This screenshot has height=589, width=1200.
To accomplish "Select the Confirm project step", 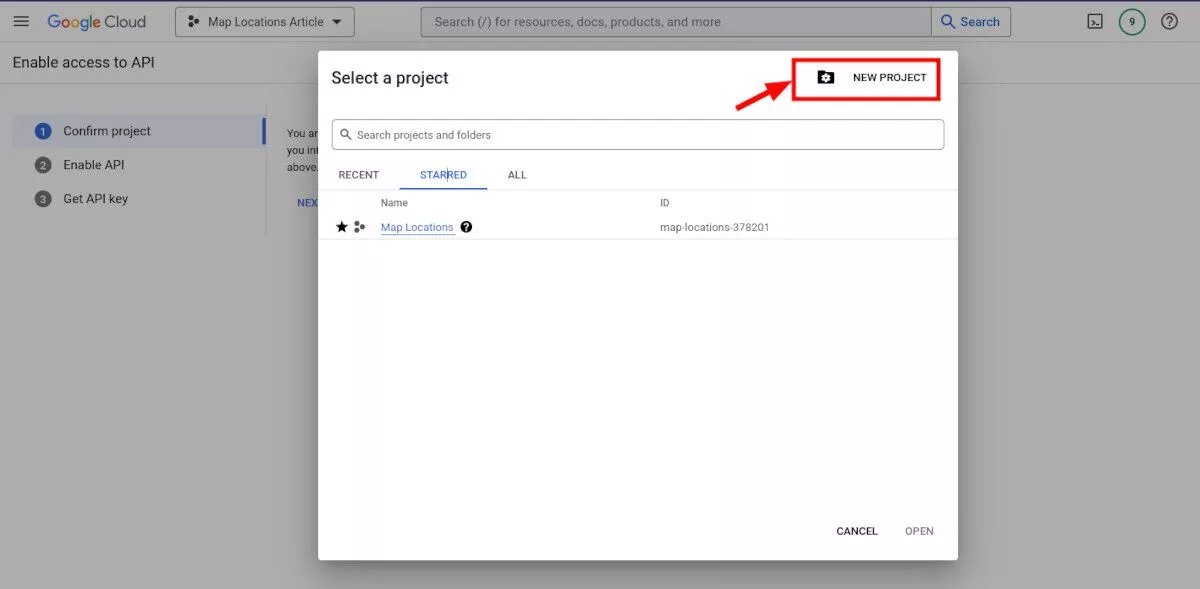I will click(138, 131).
